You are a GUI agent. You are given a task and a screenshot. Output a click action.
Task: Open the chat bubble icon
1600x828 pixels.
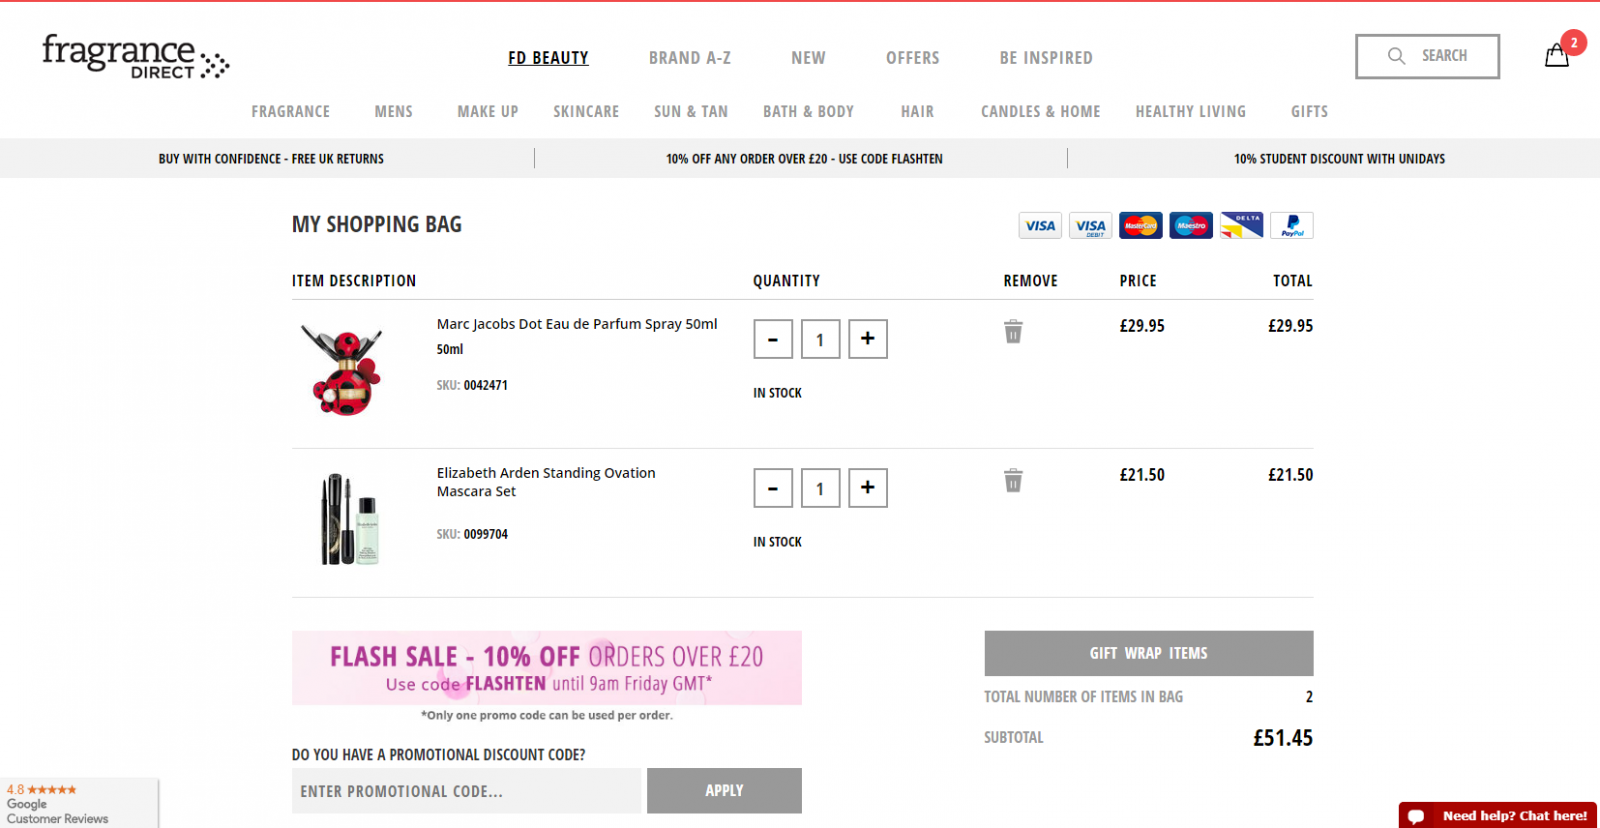tap(1416, 816)
